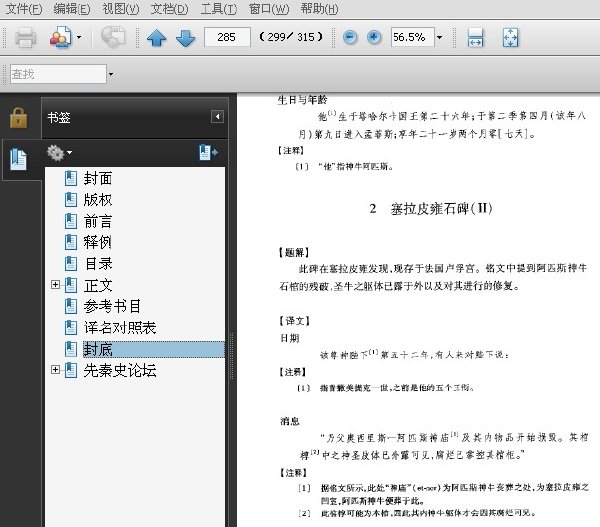
Task: Select the 释例 bookmark
Action: [98, 242]
